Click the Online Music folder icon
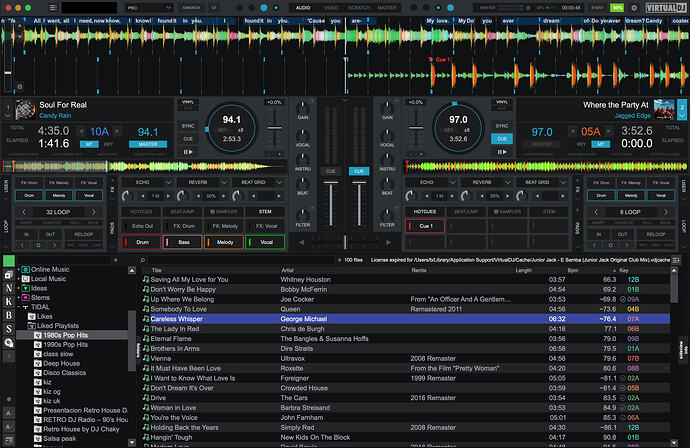Screen dimensions: 690x448 [x=26, y=269]
